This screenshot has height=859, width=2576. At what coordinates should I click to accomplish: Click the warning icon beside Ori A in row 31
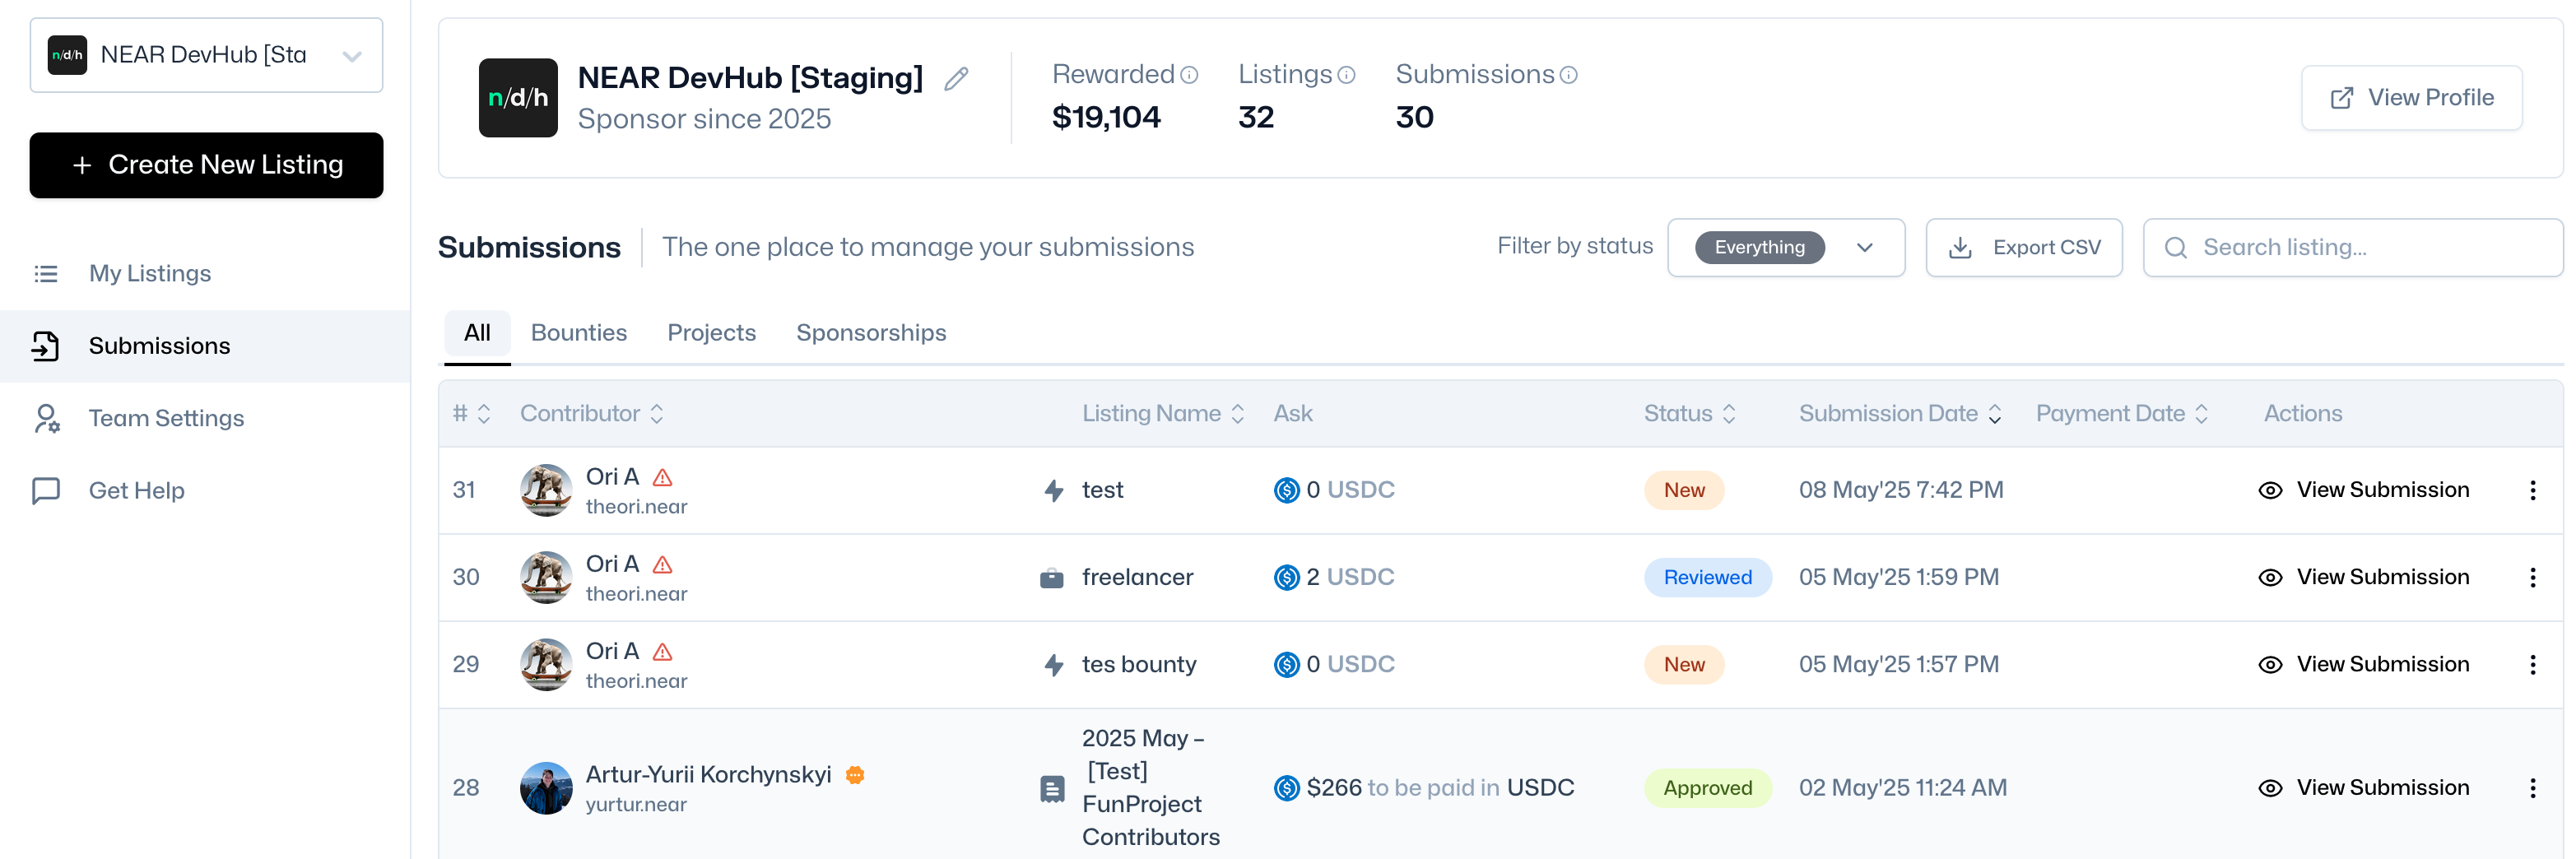[x=662, y=477]
